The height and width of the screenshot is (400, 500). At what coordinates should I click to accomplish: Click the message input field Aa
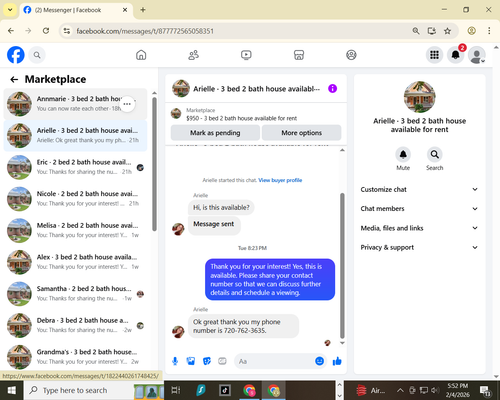[x=280, y=361]
